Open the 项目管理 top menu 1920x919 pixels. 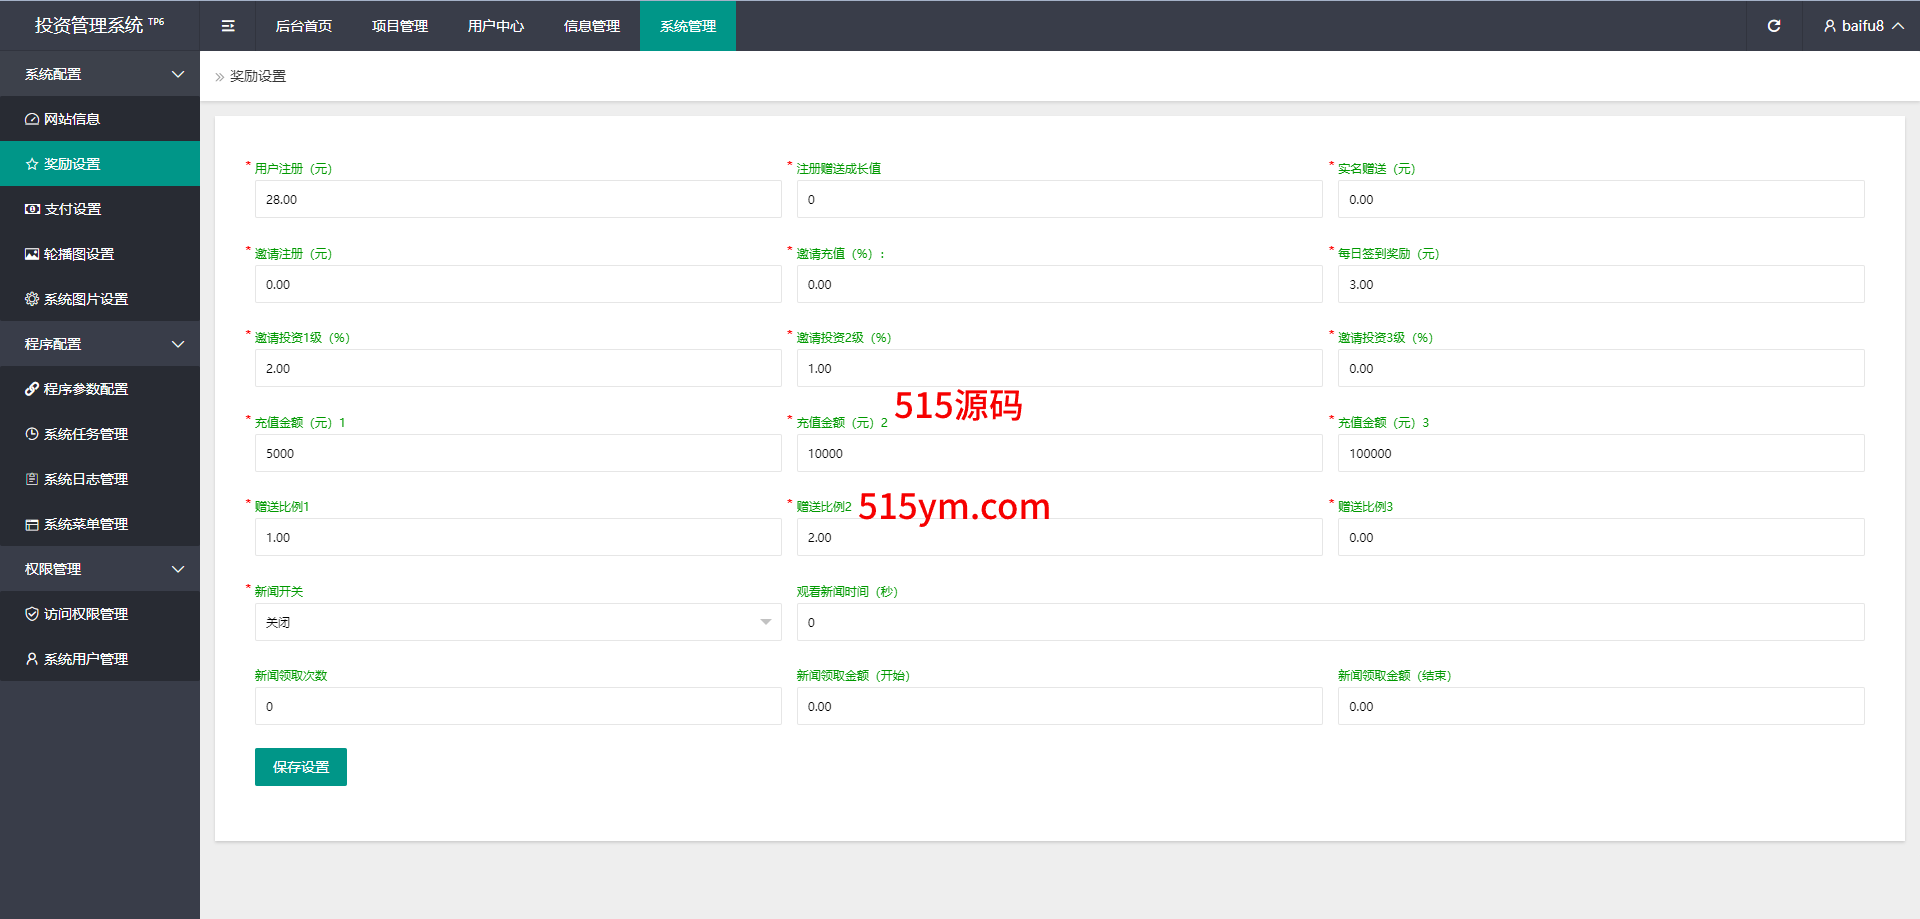(x=400, y=26)
